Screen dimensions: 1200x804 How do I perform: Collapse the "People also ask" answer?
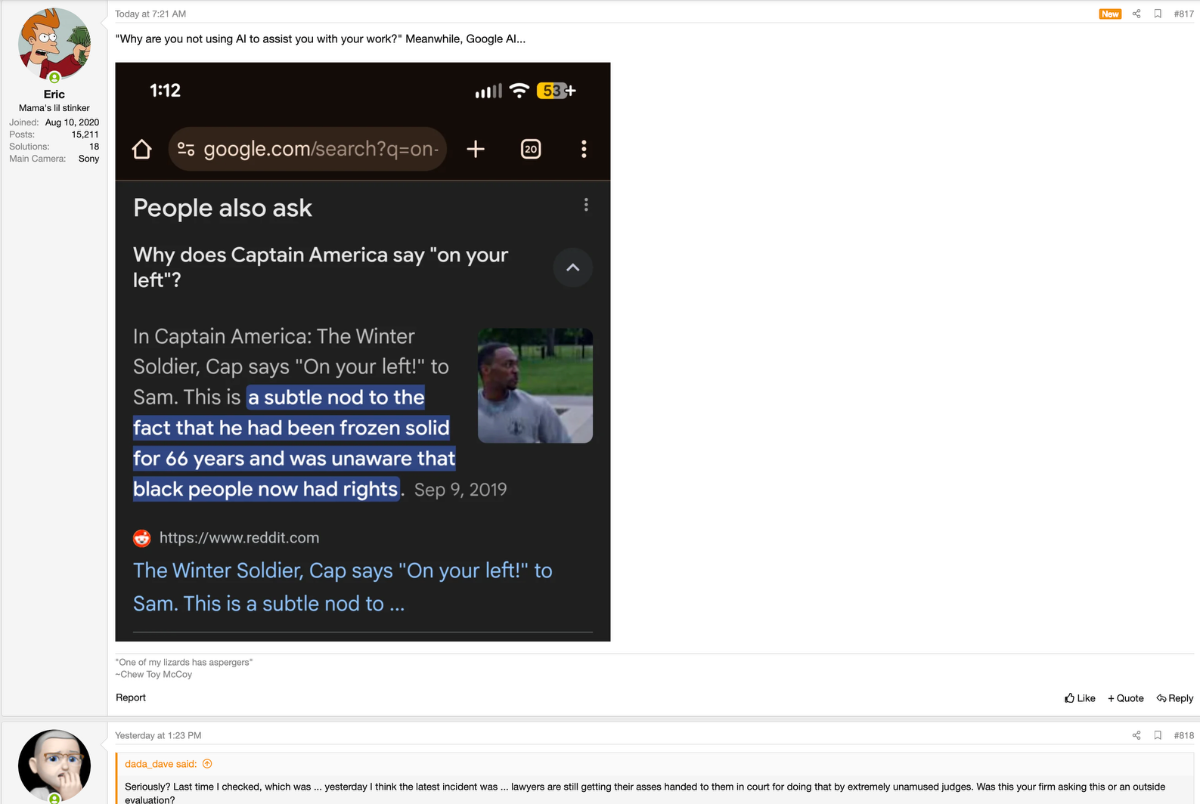(572, 267)
